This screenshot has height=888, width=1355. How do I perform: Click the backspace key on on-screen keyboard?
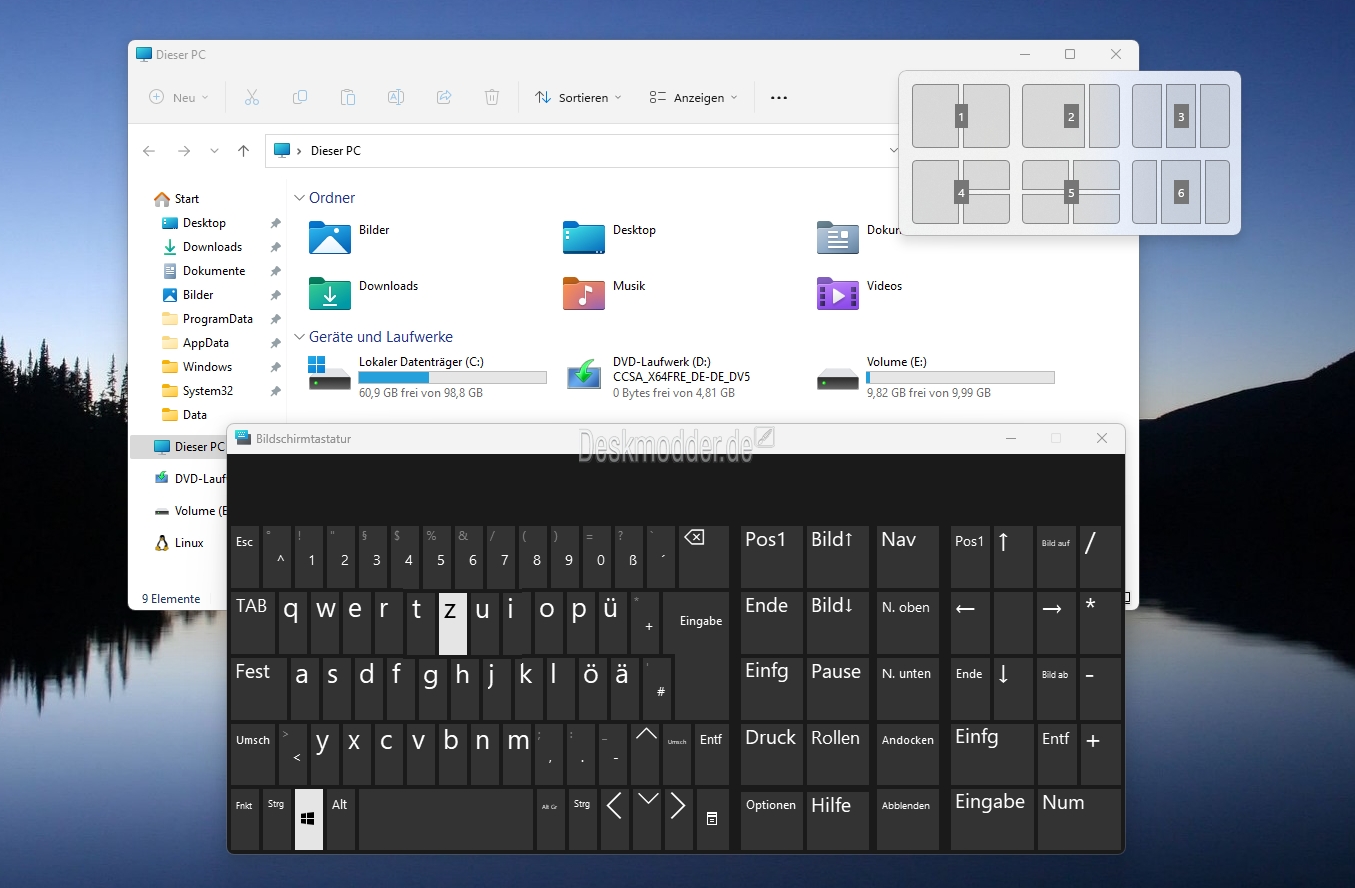point(704,556)
